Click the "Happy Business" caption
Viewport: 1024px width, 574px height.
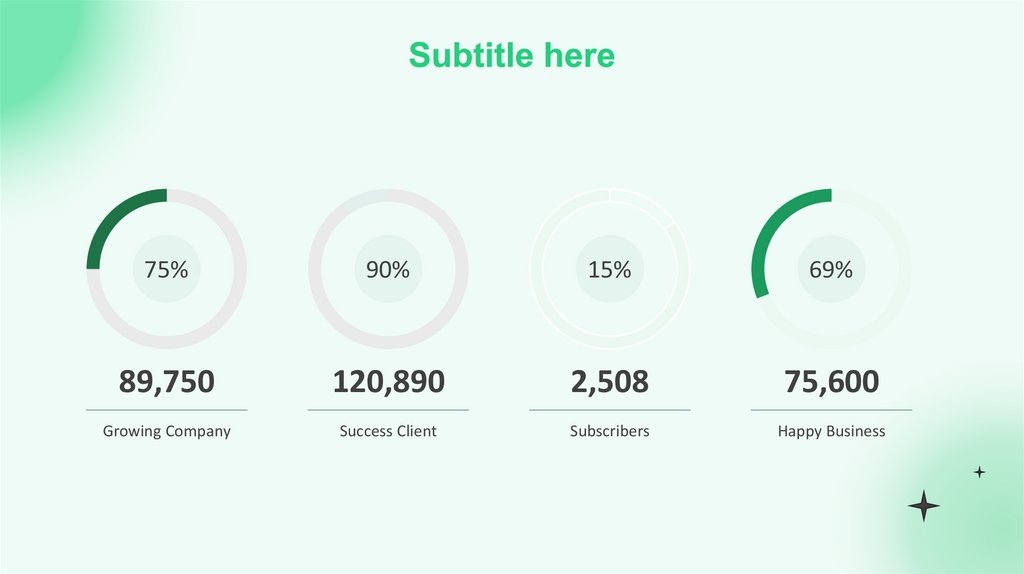click(831, 431)
